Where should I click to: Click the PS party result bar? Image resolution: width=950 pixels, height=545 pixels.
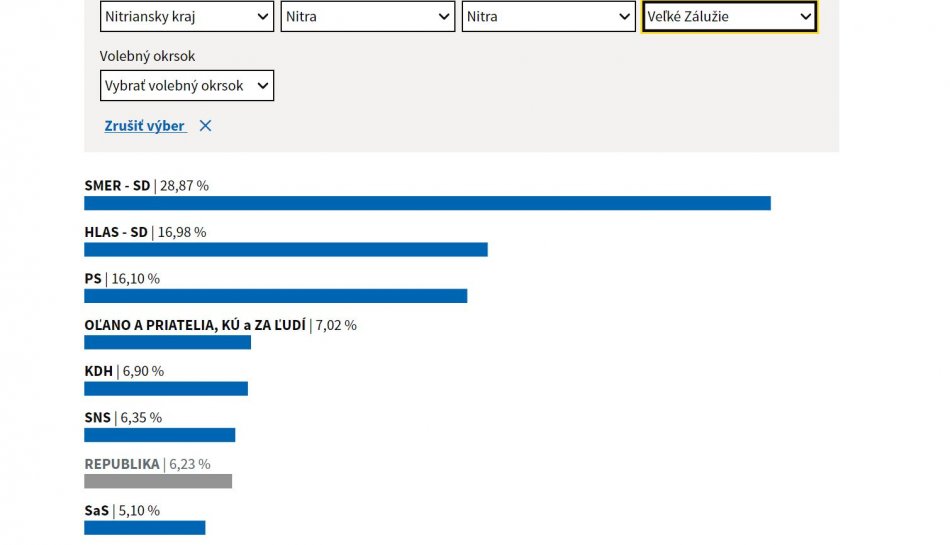tap(275, 296)
